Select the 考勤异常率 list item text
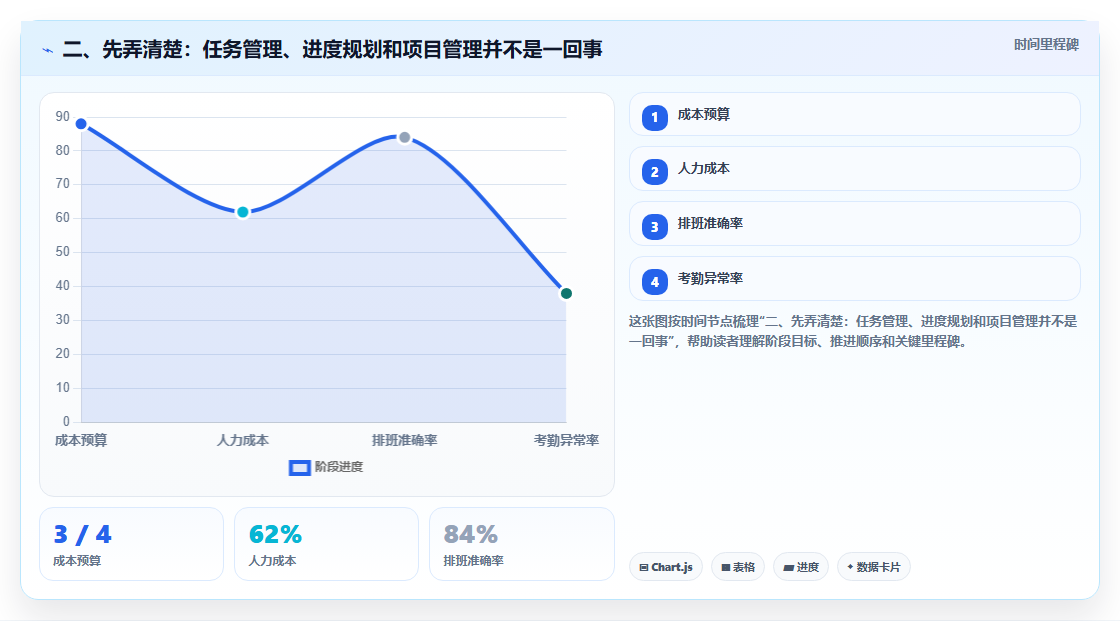 tap(710, 278)
